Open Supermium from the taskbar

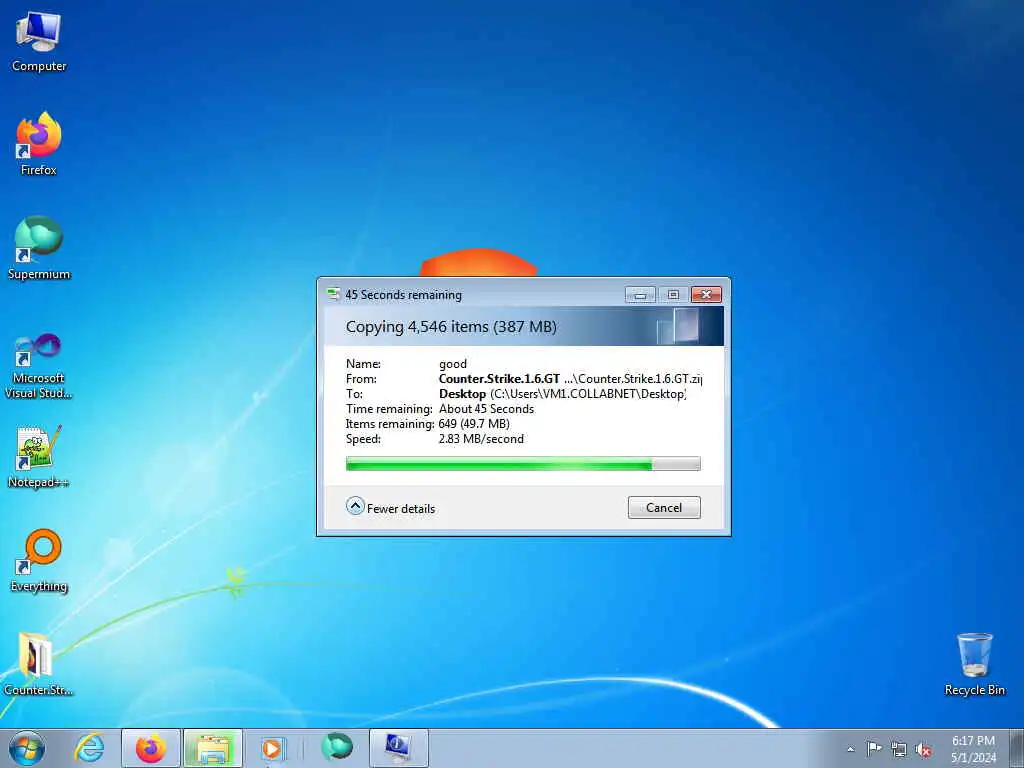(337, 748)
